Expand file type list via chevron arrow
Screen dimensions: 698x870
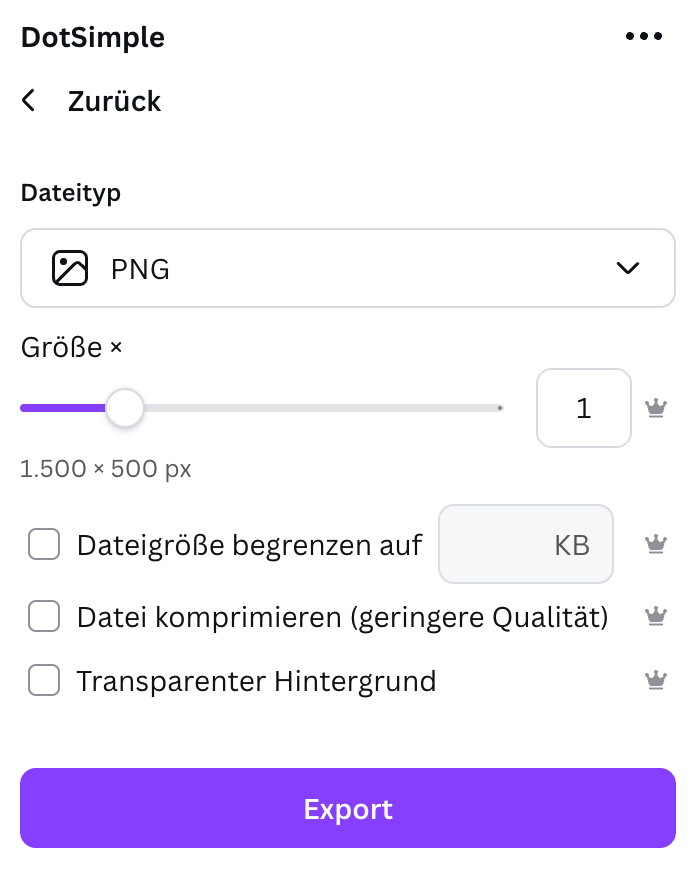point(628,268)
